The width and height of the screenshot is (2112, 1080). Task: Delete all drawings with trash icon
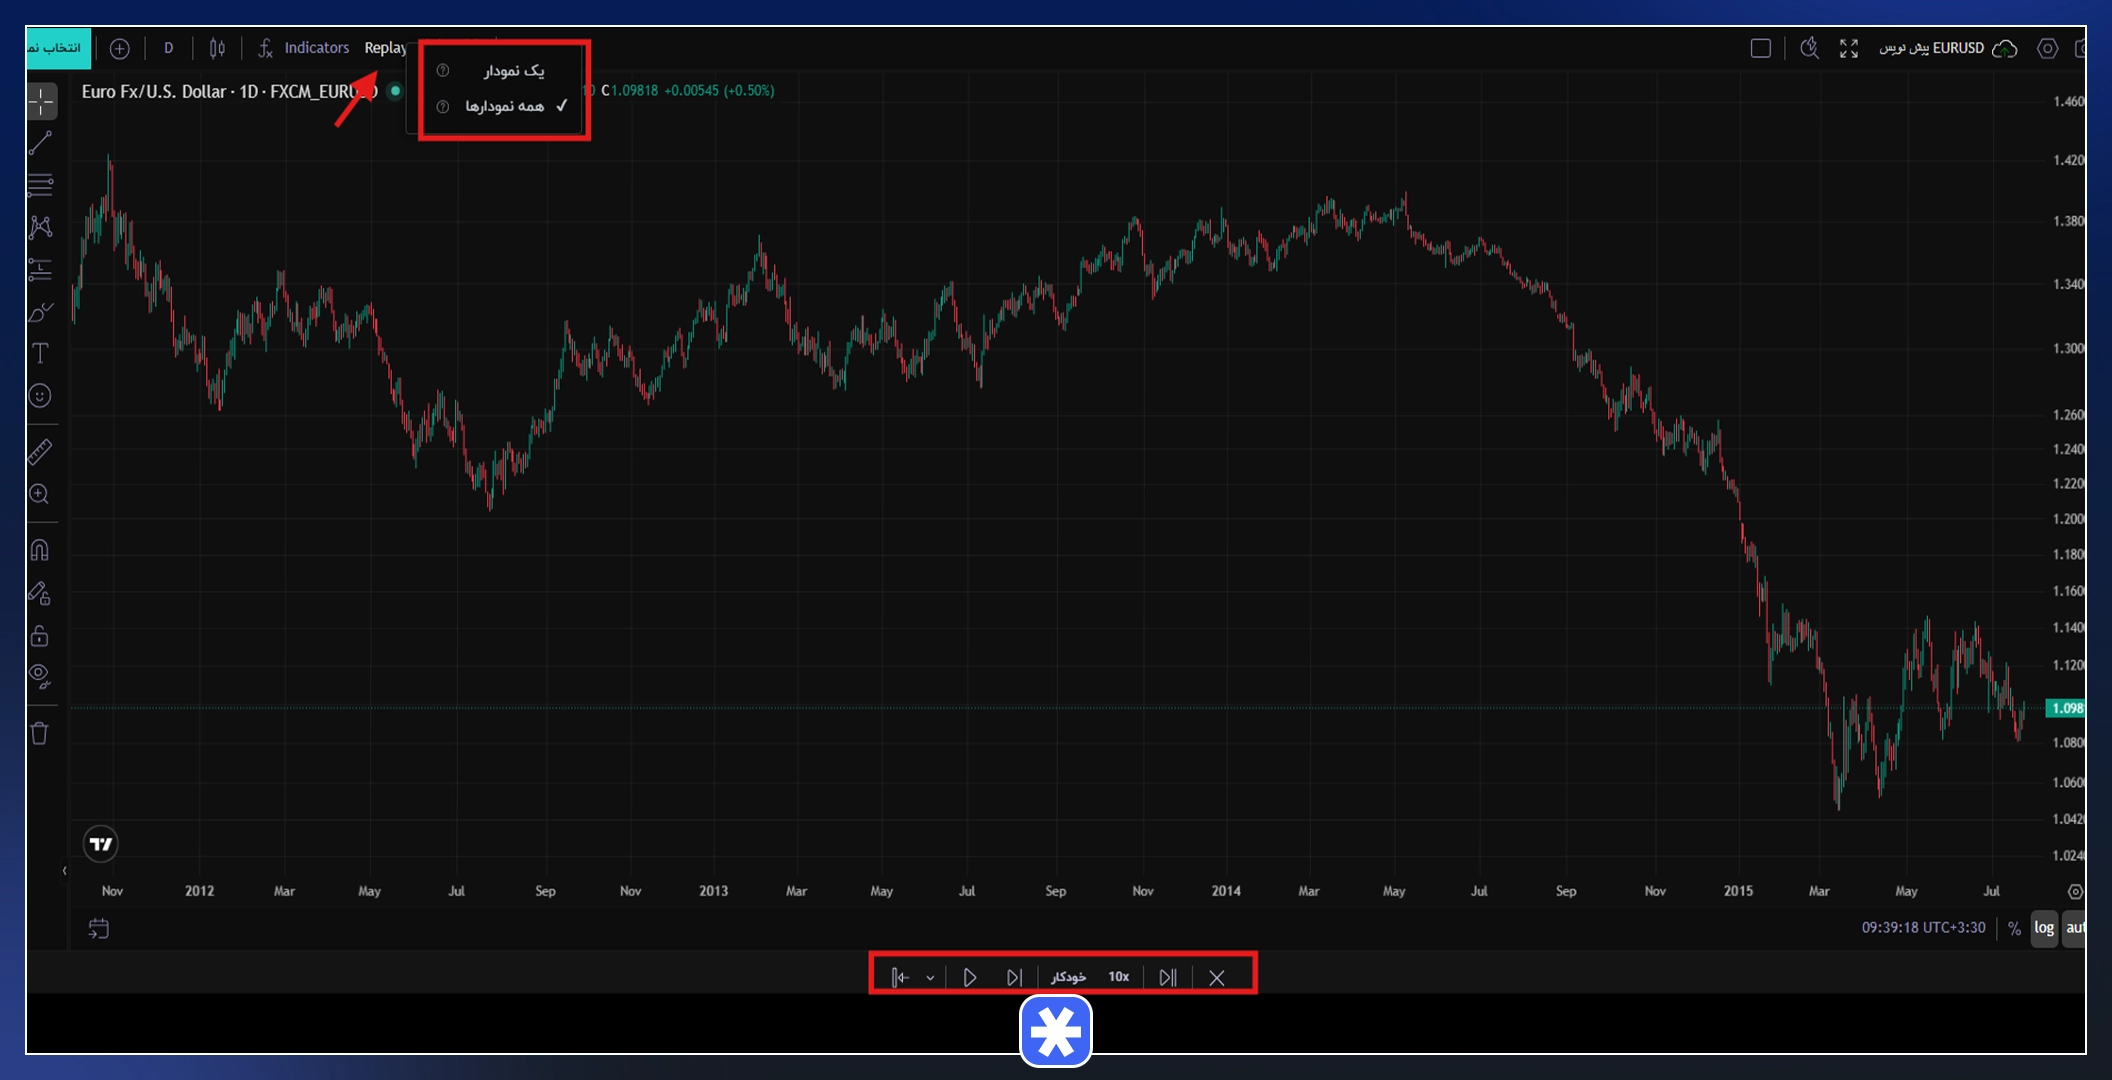(41, 733)
